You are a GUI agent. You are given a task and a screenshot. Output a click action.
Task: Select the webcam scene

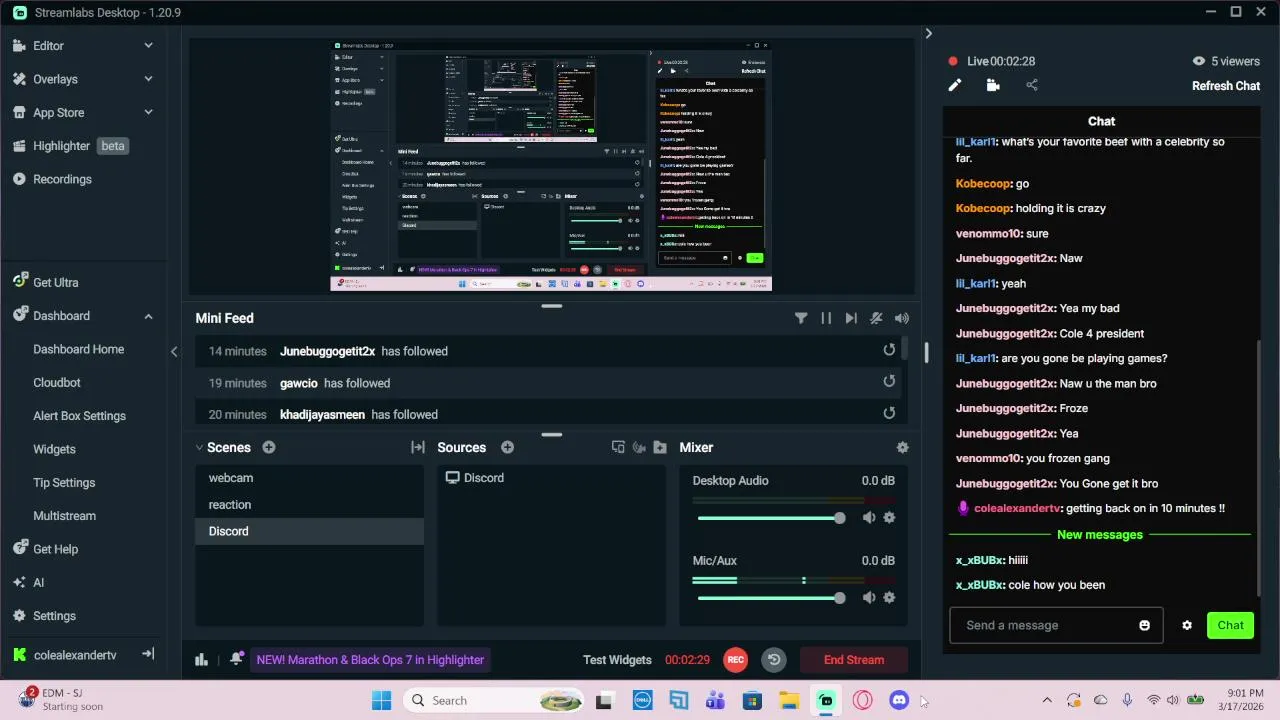pos(309,478)
